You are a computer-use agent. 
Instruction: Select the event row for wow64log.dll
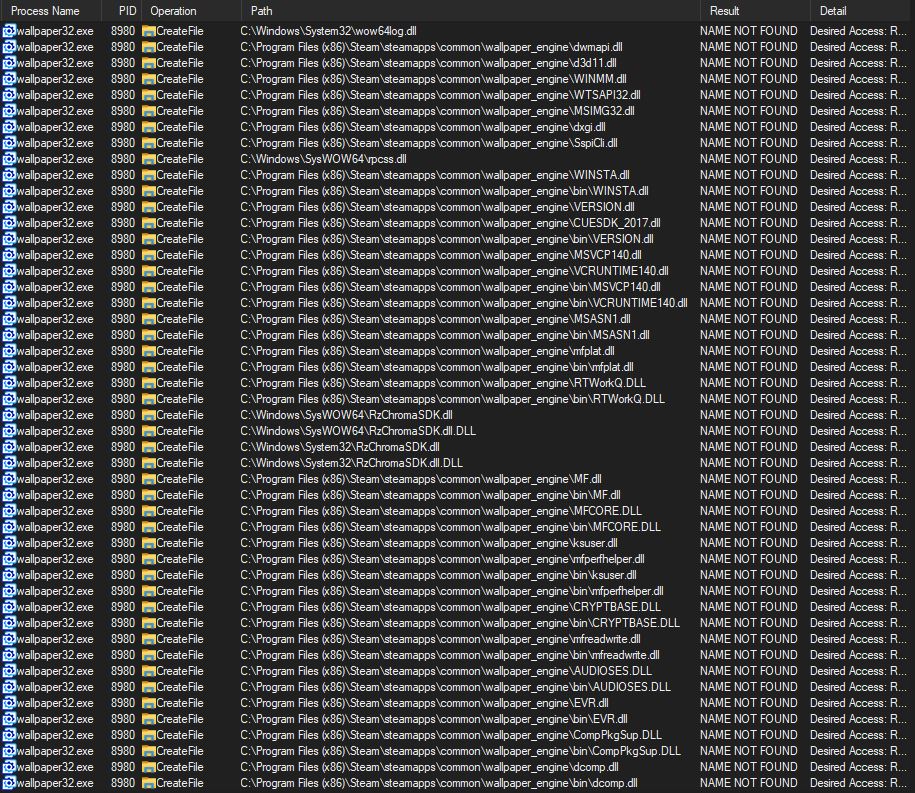[400, 31]
